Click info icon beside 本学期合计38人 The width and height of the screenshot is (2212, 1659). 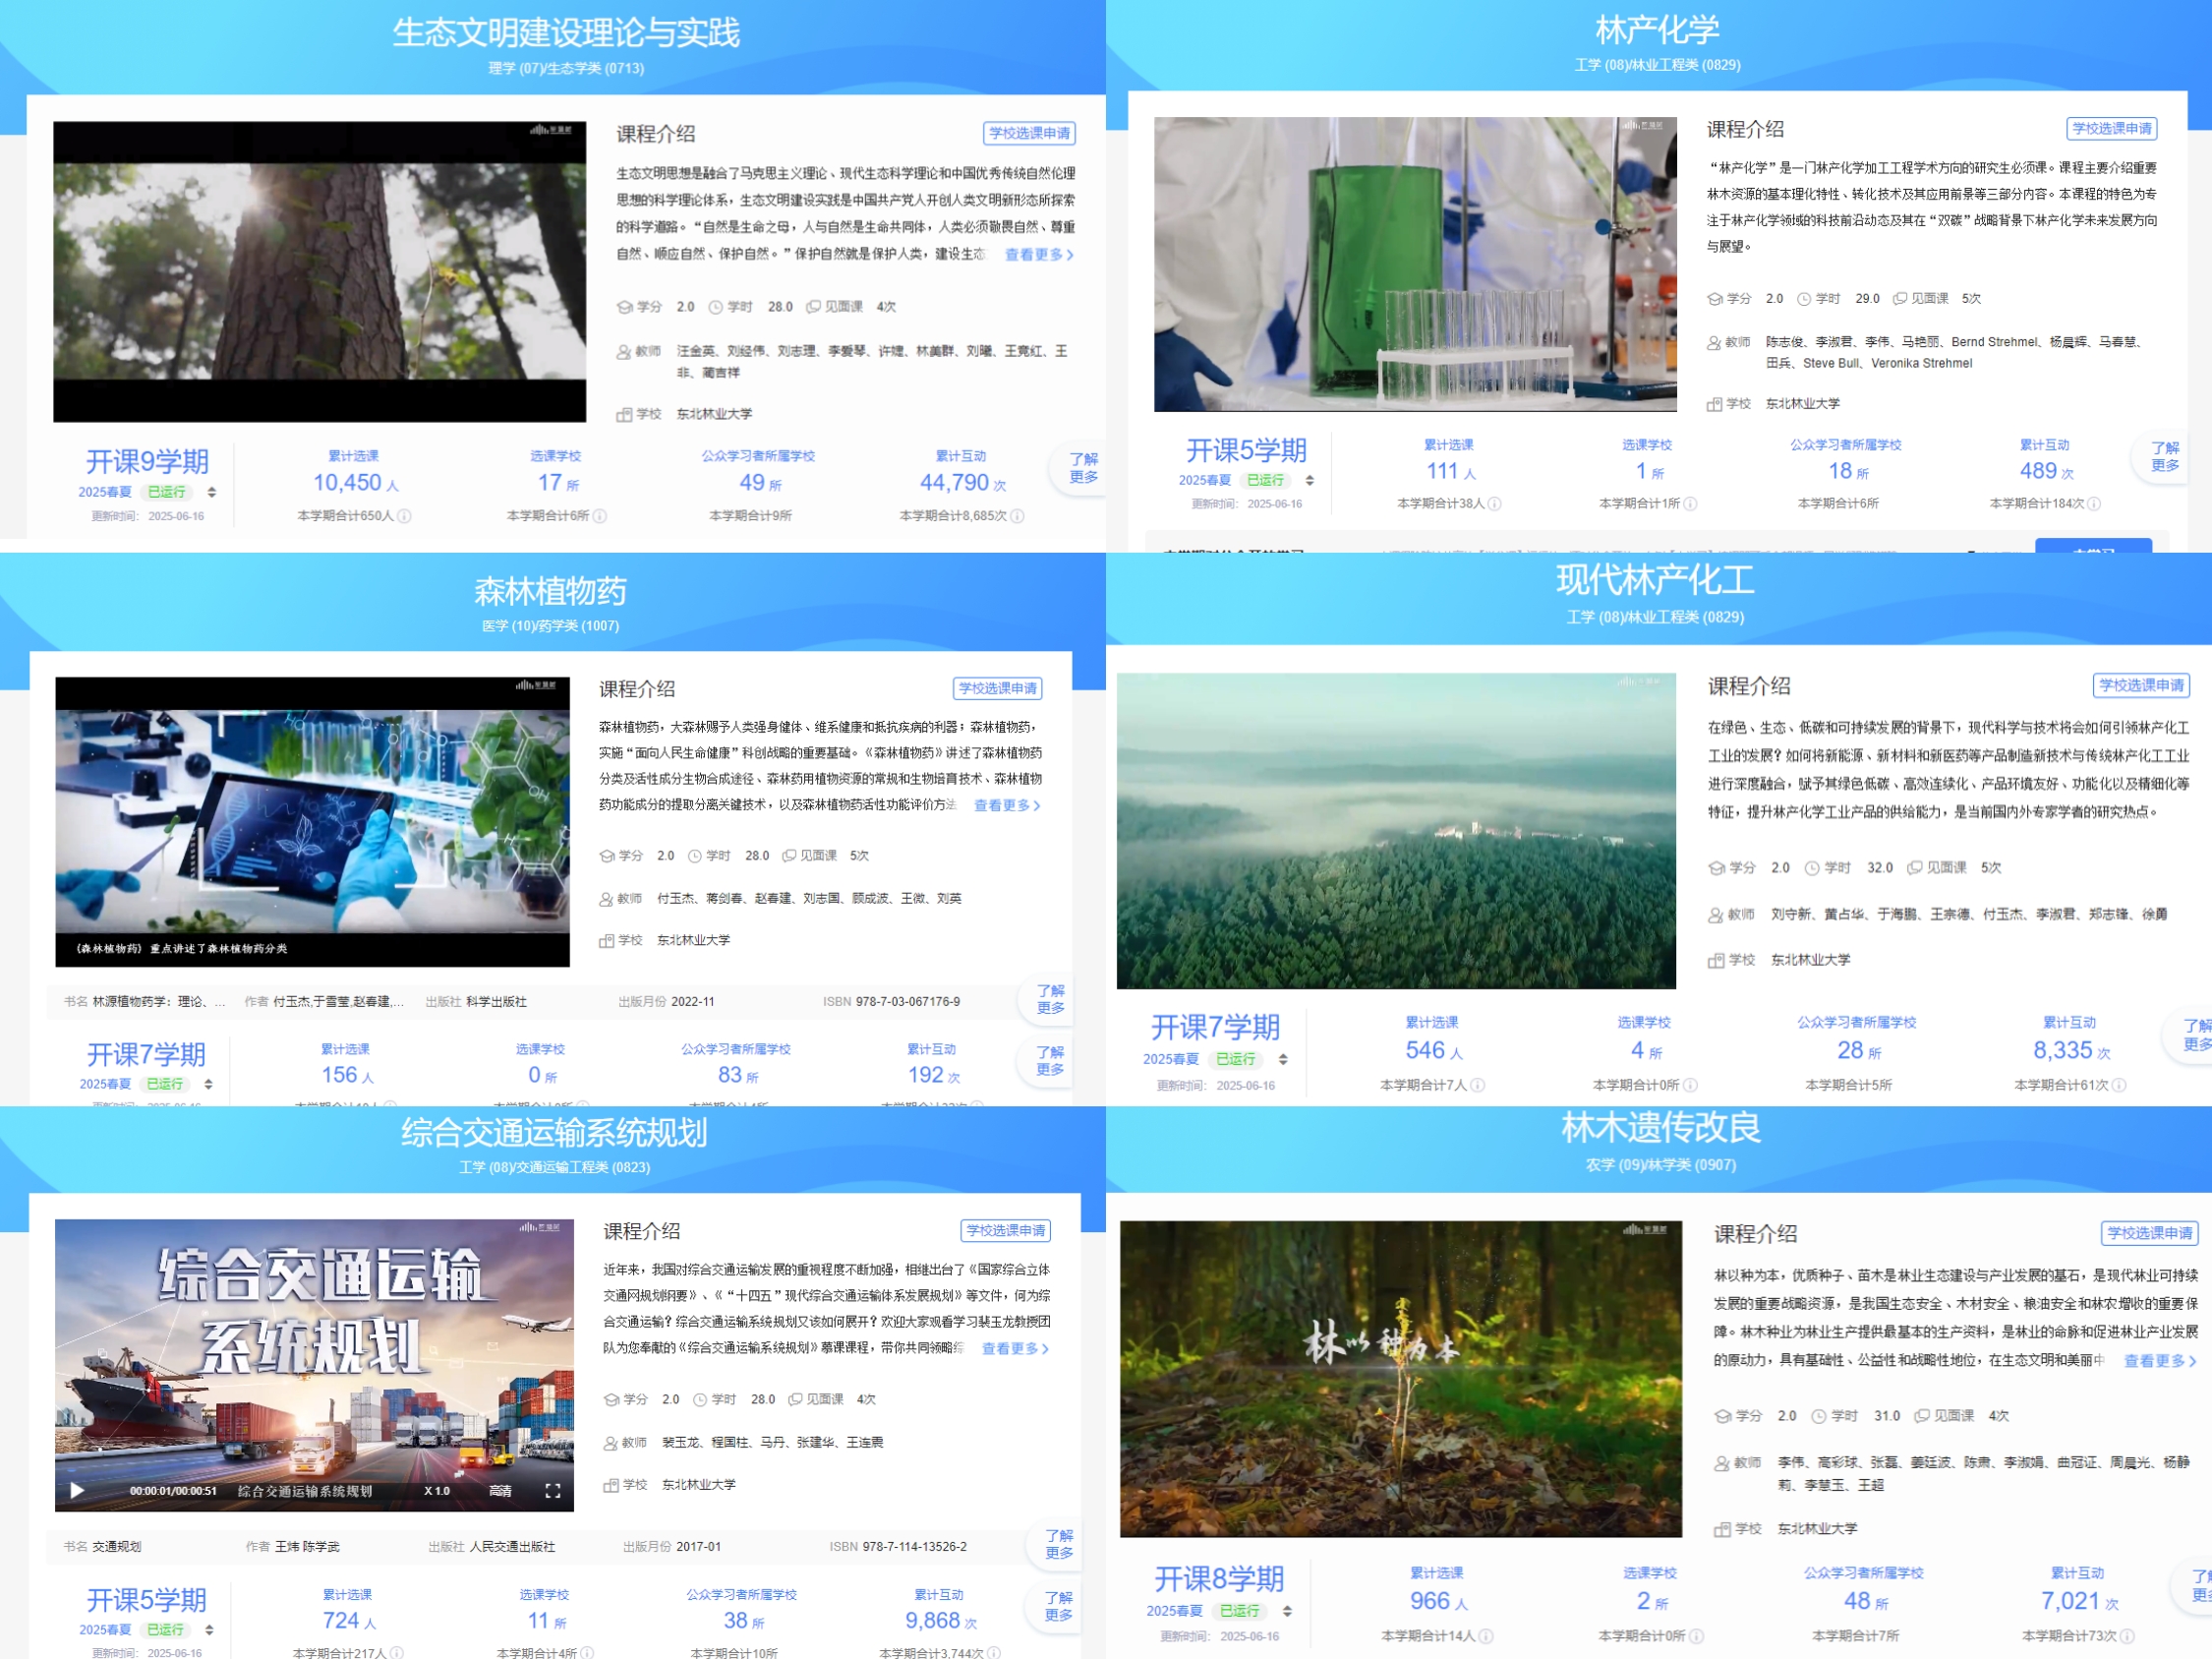click(1494, 504)
